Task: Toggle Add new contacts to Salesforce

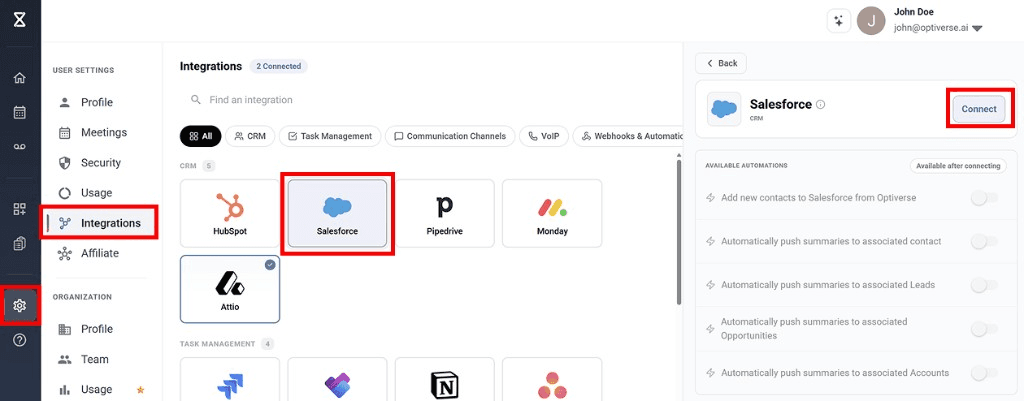Action: pyautogui.click(x=984, y=198)
